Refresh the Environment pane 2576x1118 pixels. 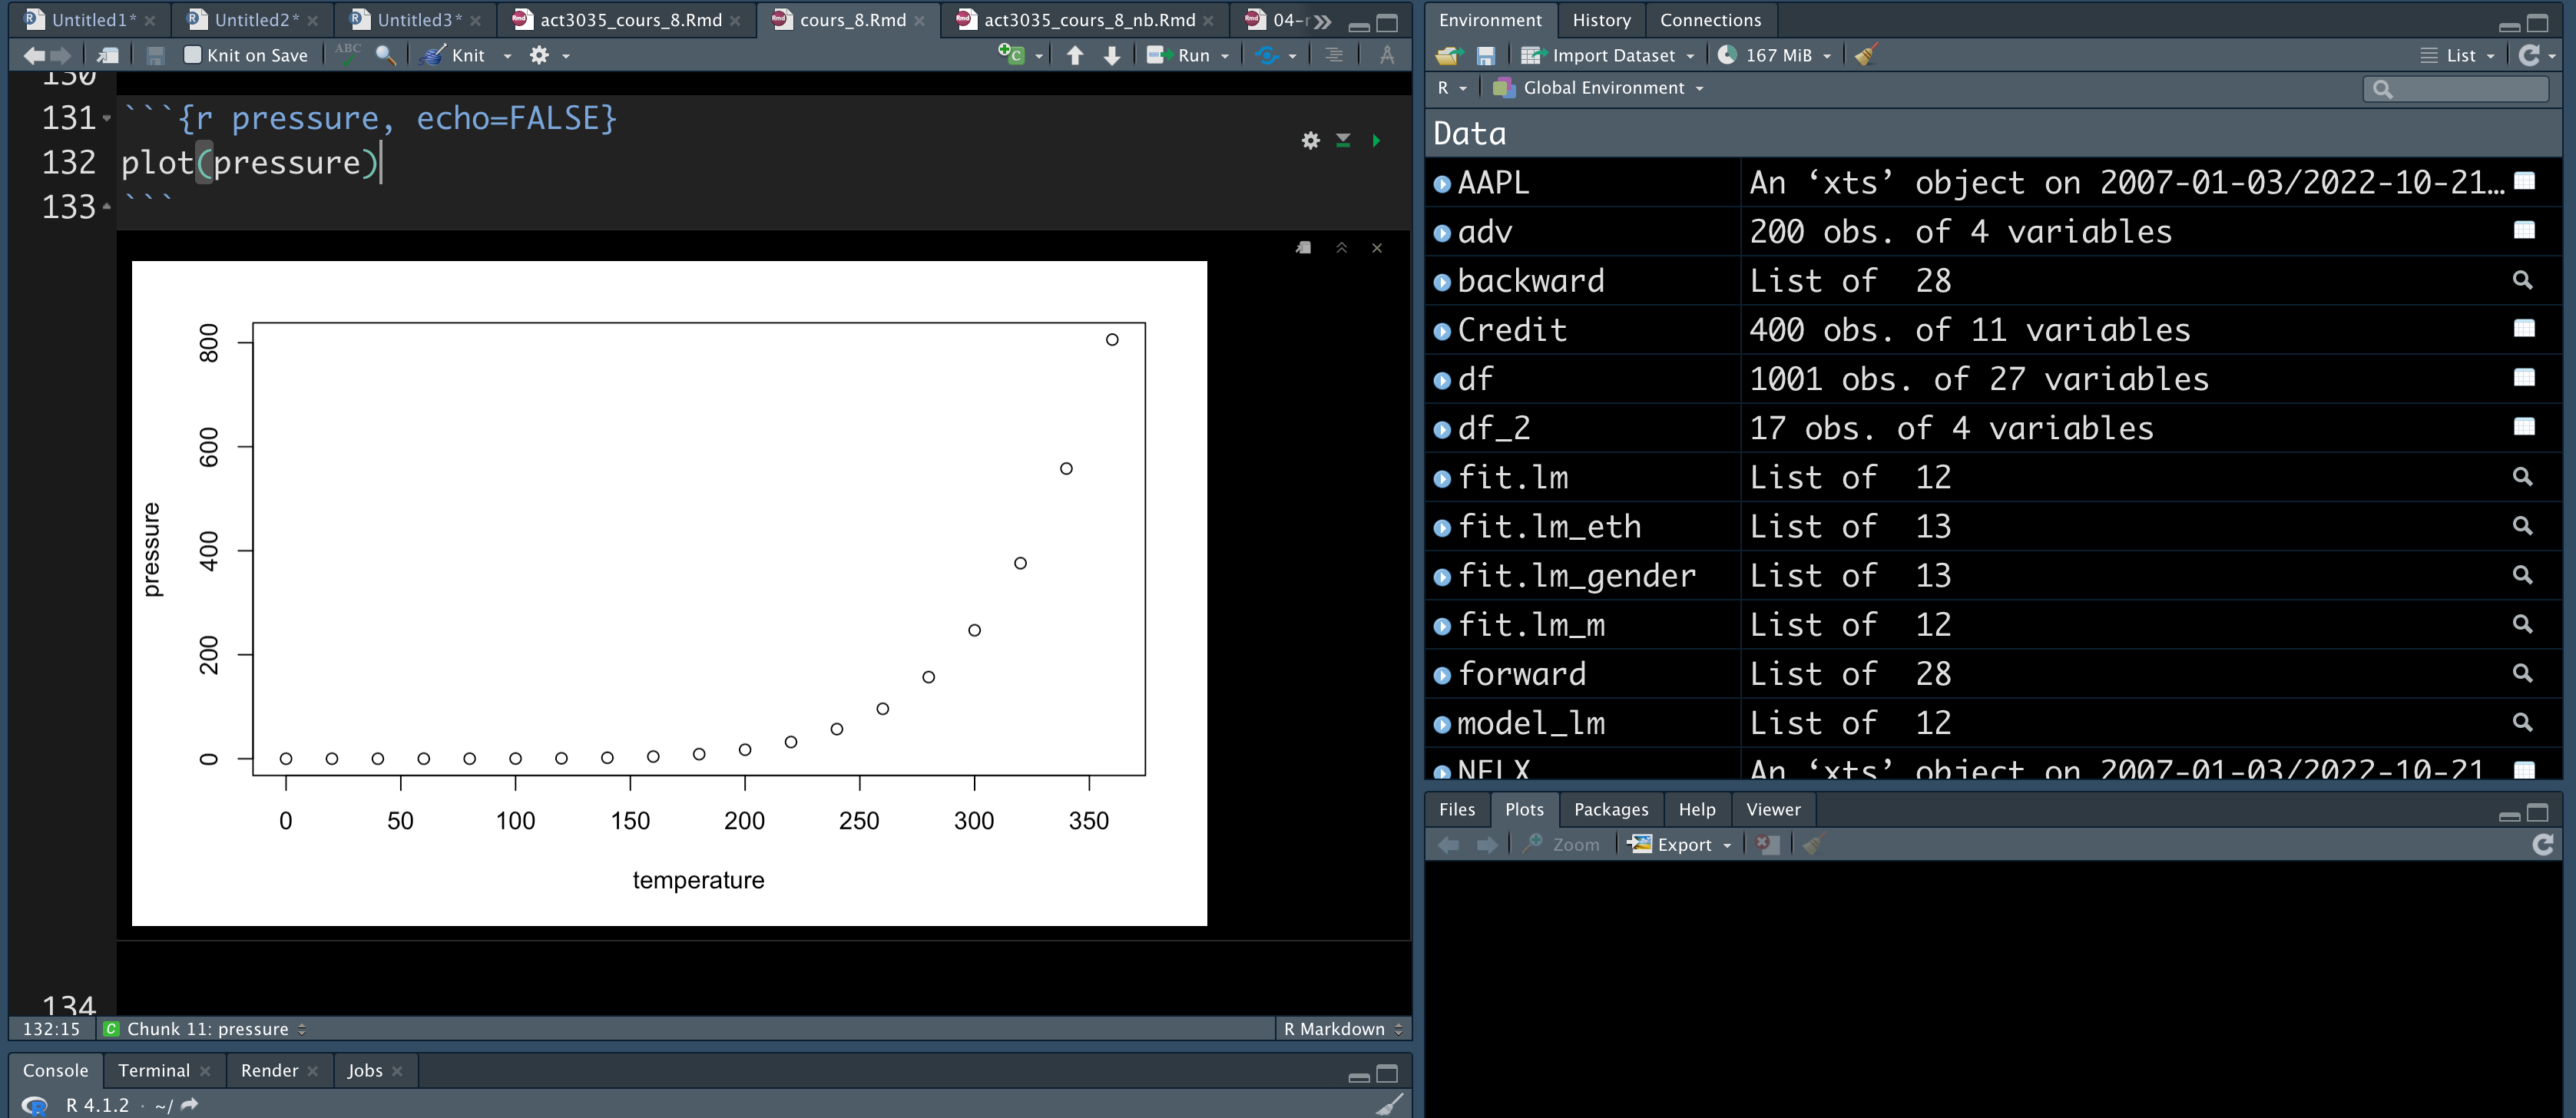click(2529, 55)
